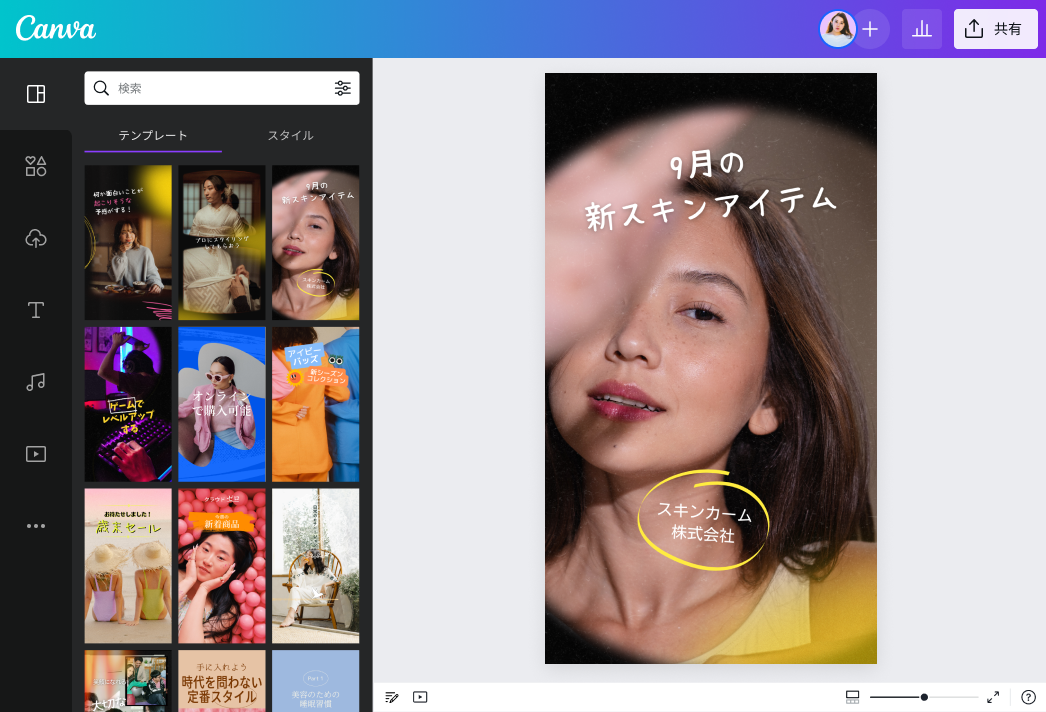Viewport: 1046px width, 712px height.
Task: Expand more tools with the ellipsis
Action: (x=36, y=525)
